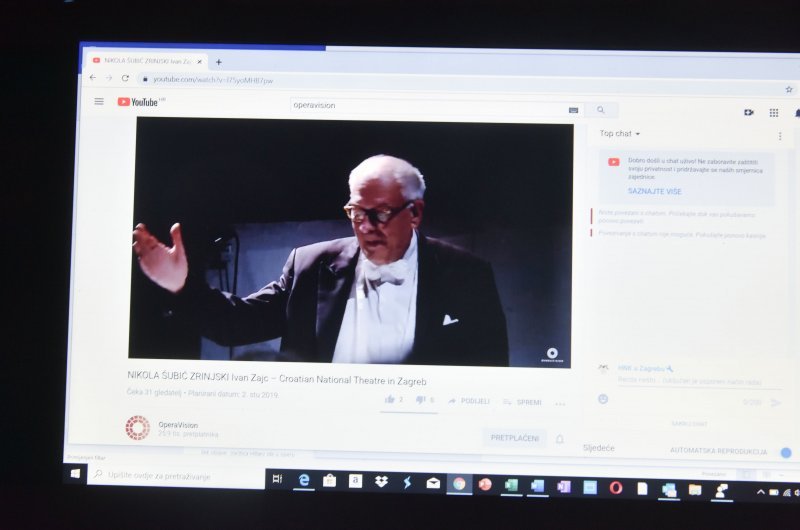Click SAKRIJ CHAT to hide chat
This screenshot has height=530, width=800.
coord(689,423)
